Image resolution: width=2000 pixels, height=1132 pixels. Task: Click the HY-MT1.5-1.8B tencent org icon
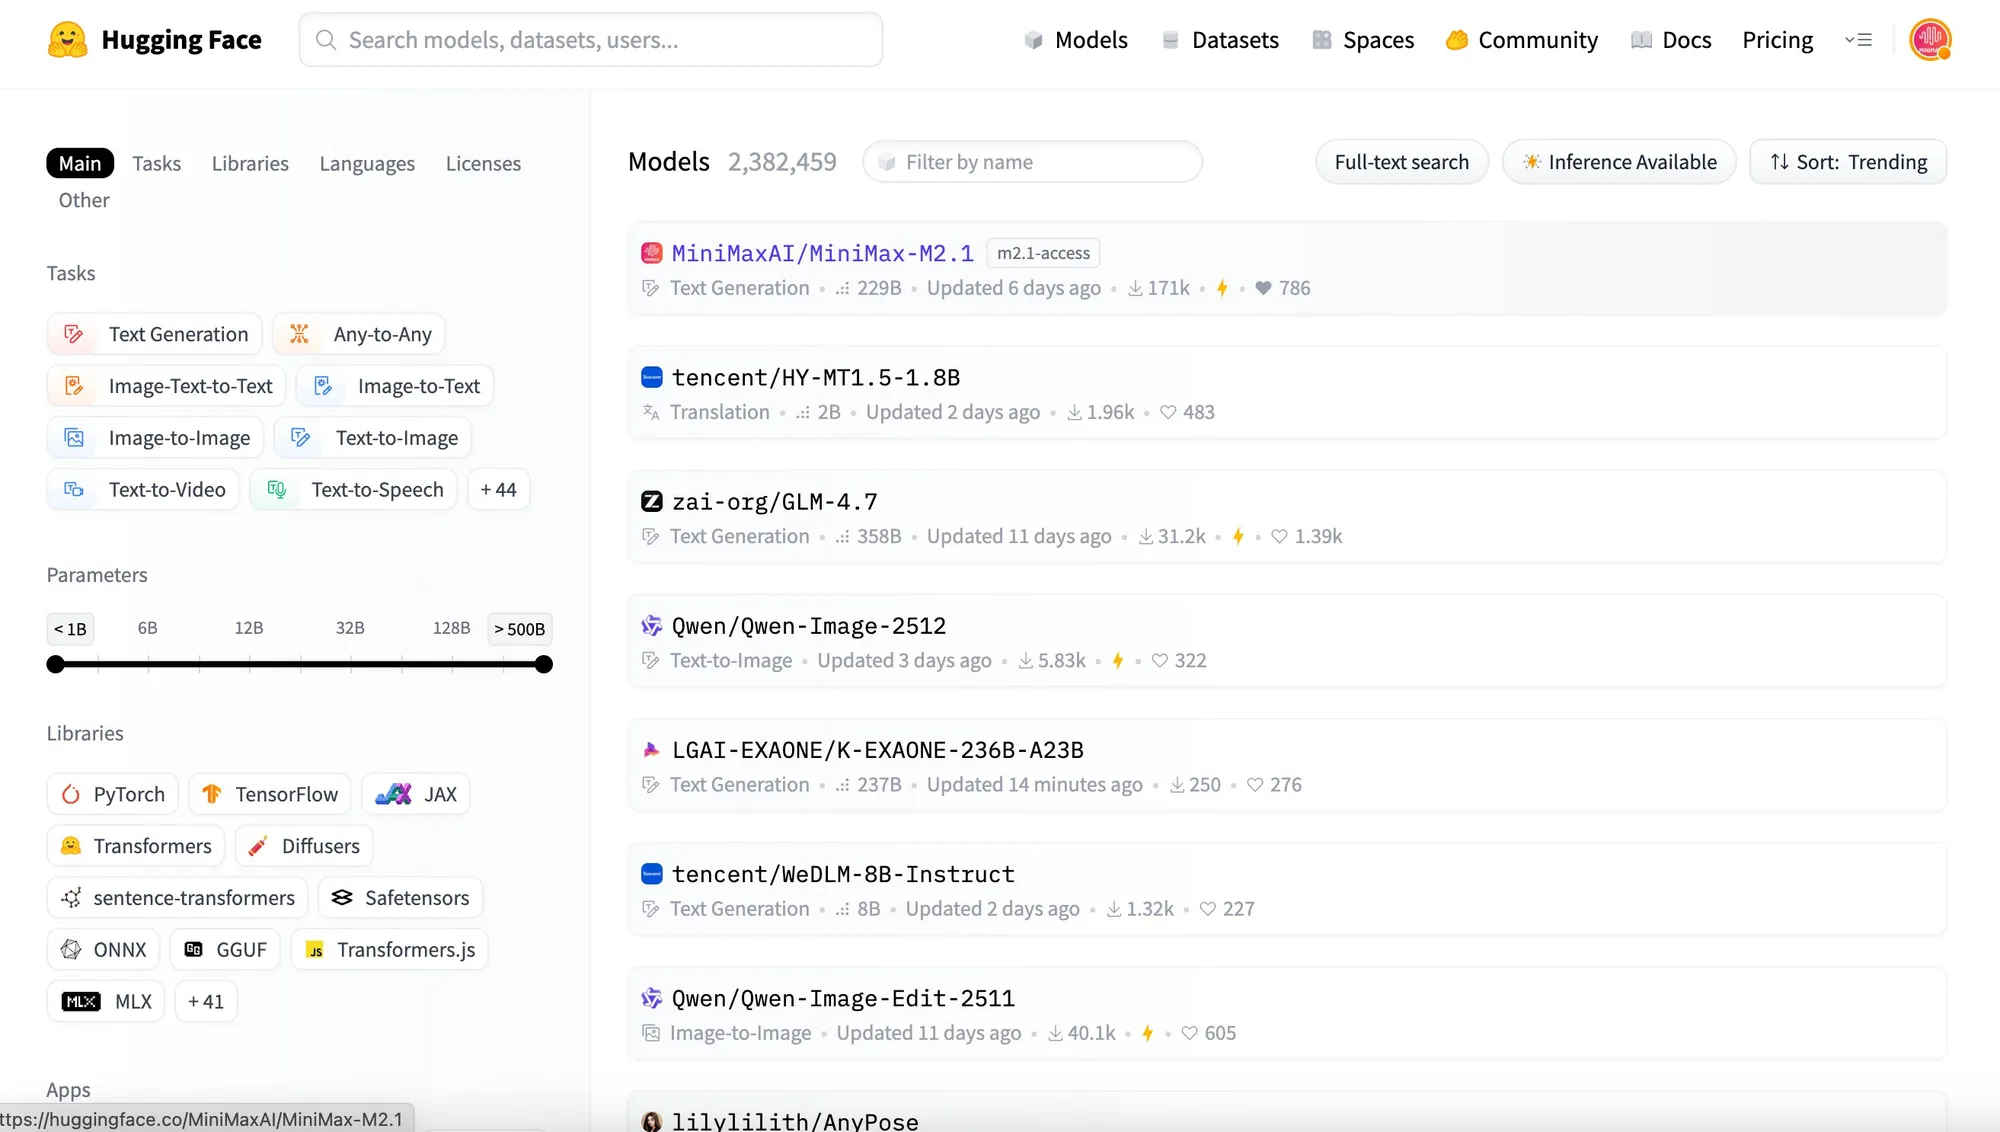651,377
